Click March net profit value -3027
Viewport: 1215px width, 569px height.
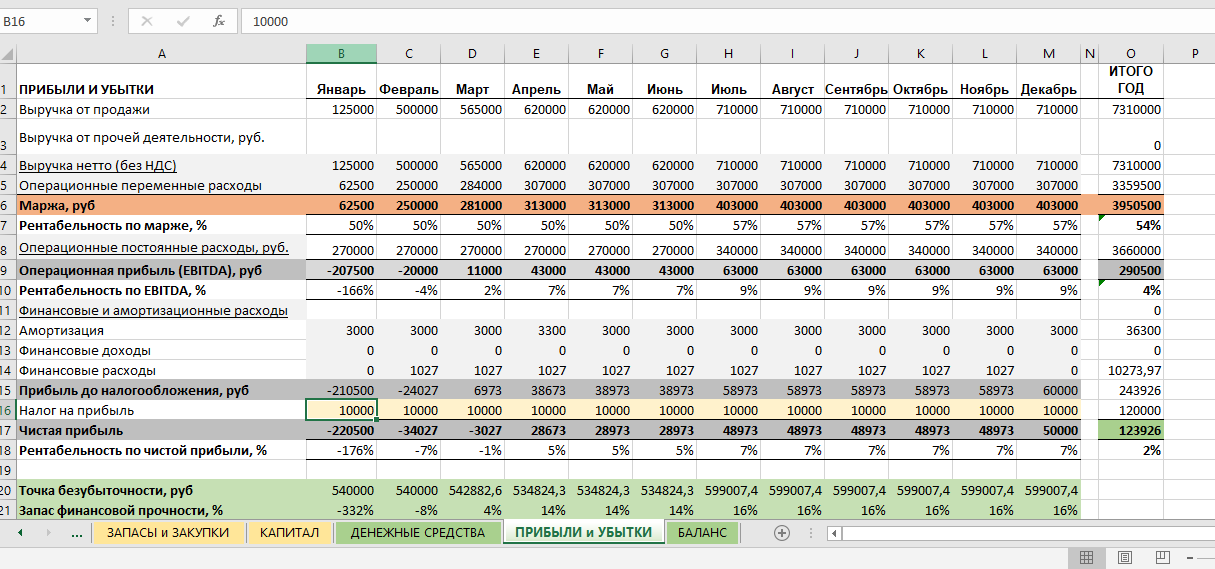coord(473,430)
